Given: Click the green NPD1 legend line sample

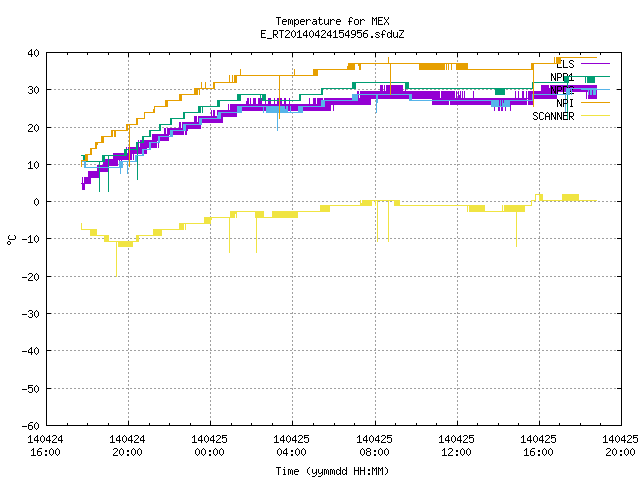Looking at the screenshot, I should [x=595, y=77].
